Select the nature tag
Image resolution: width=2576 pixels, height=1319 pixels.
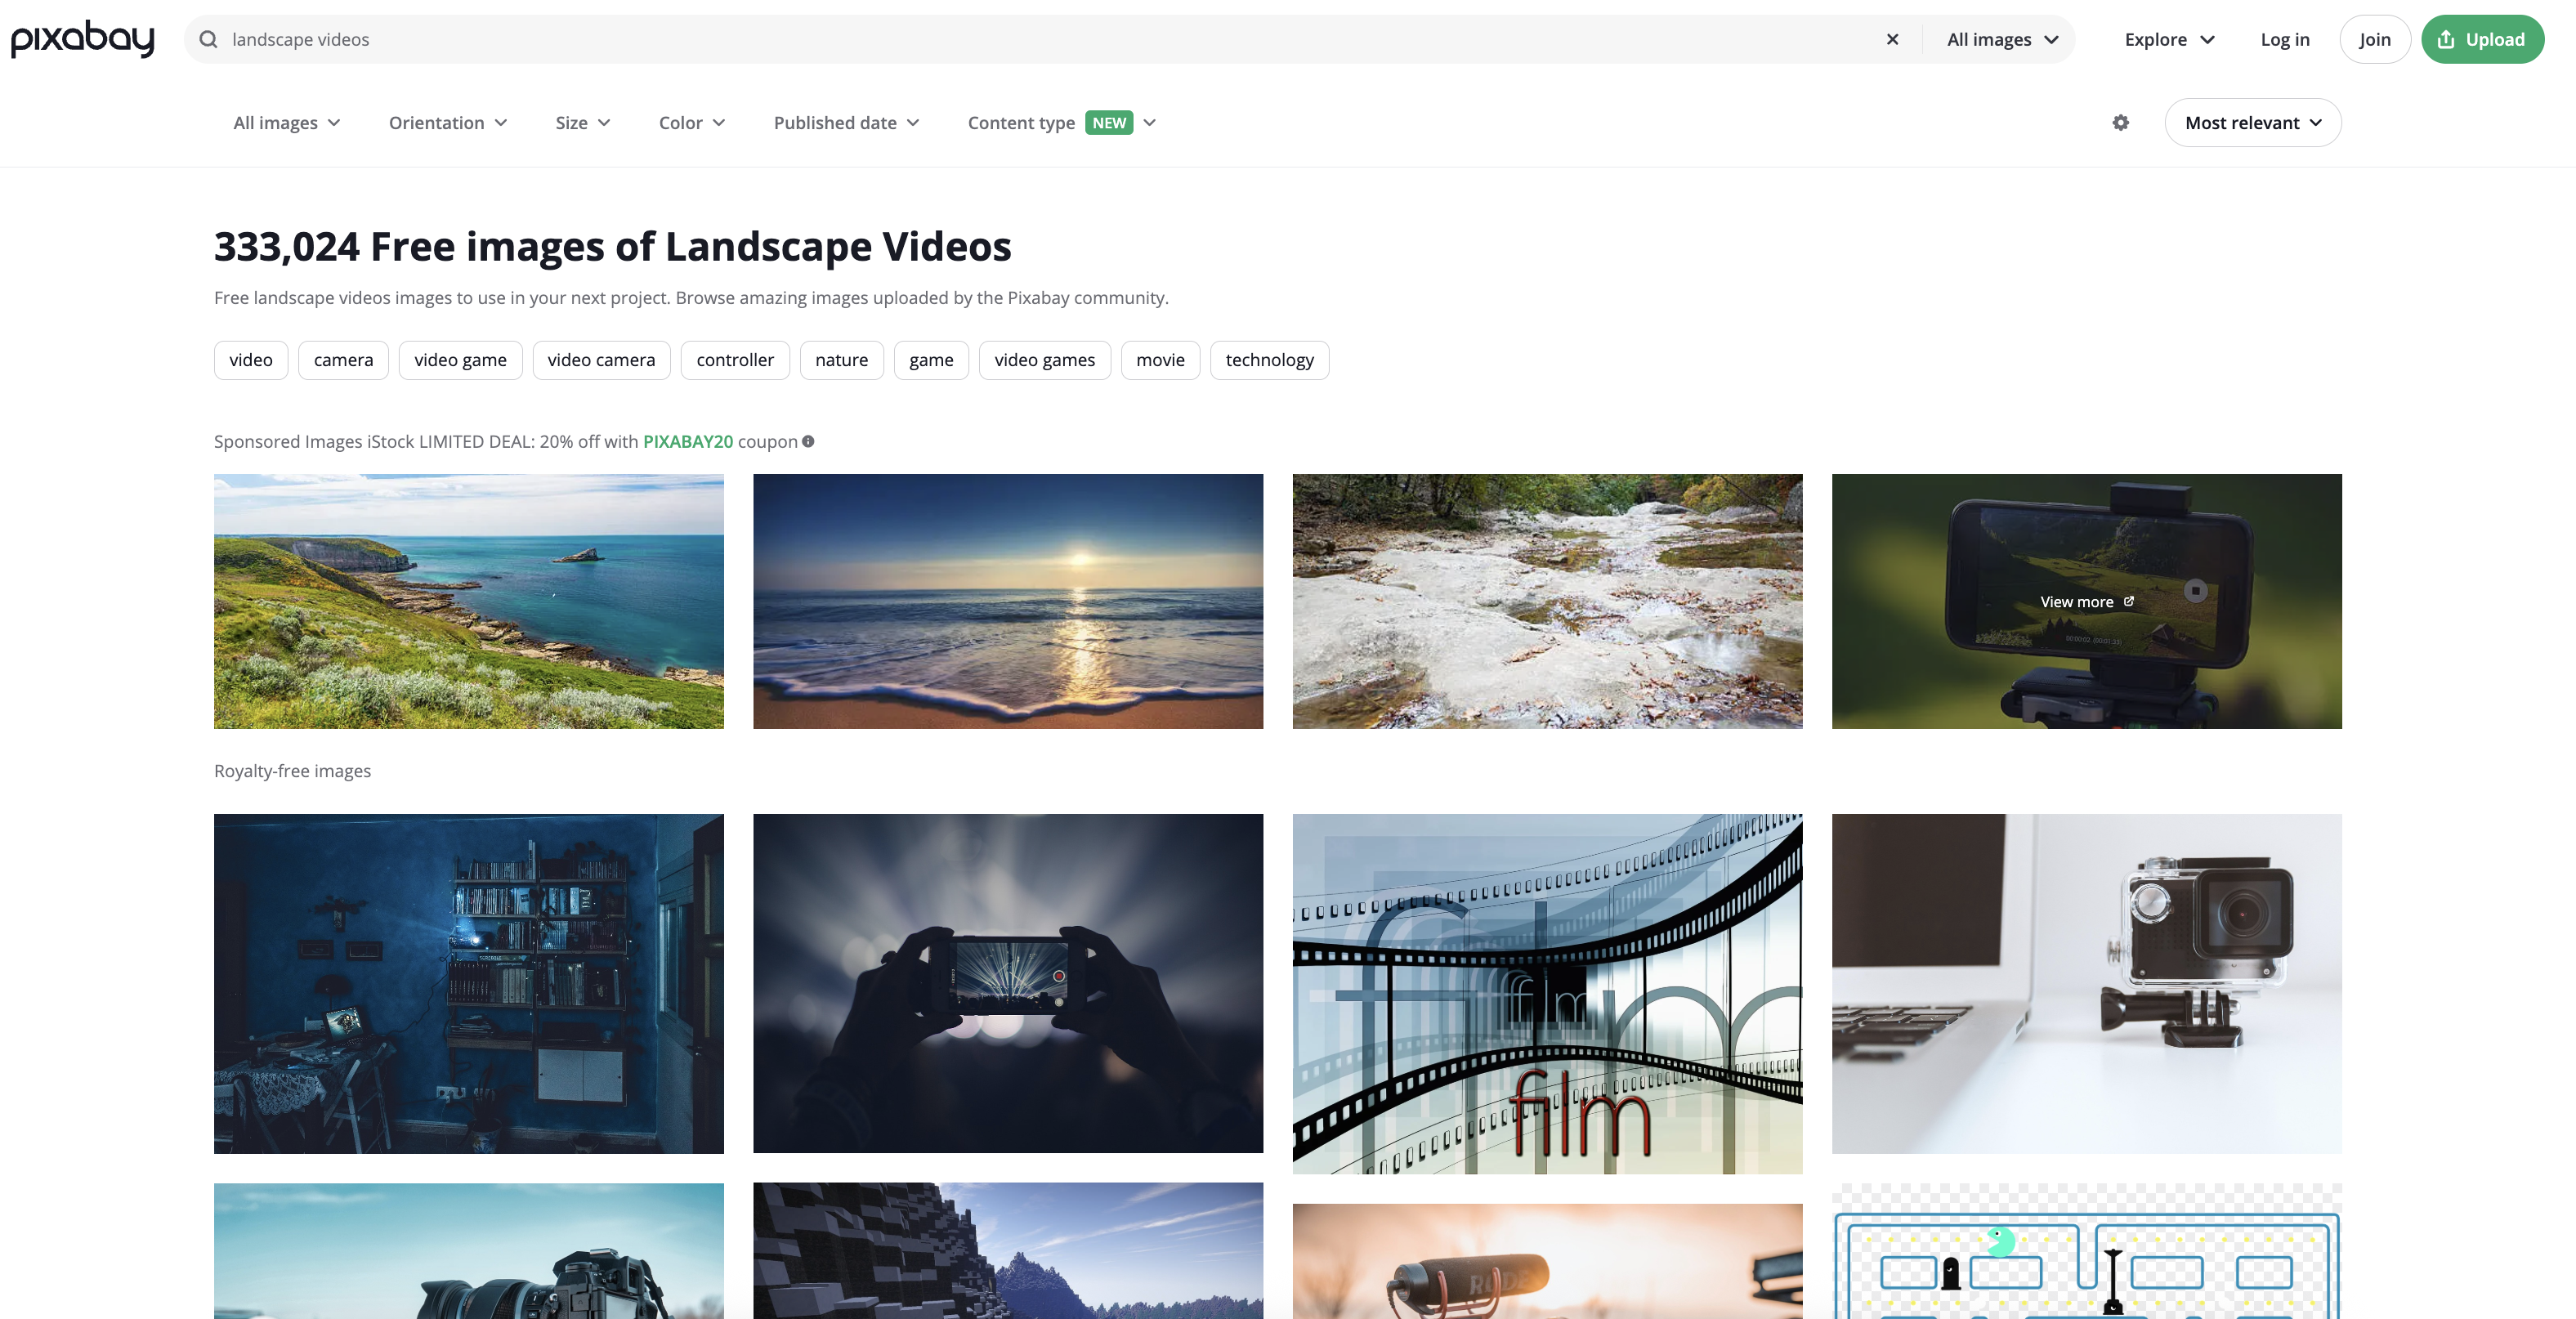pos(841,360)
